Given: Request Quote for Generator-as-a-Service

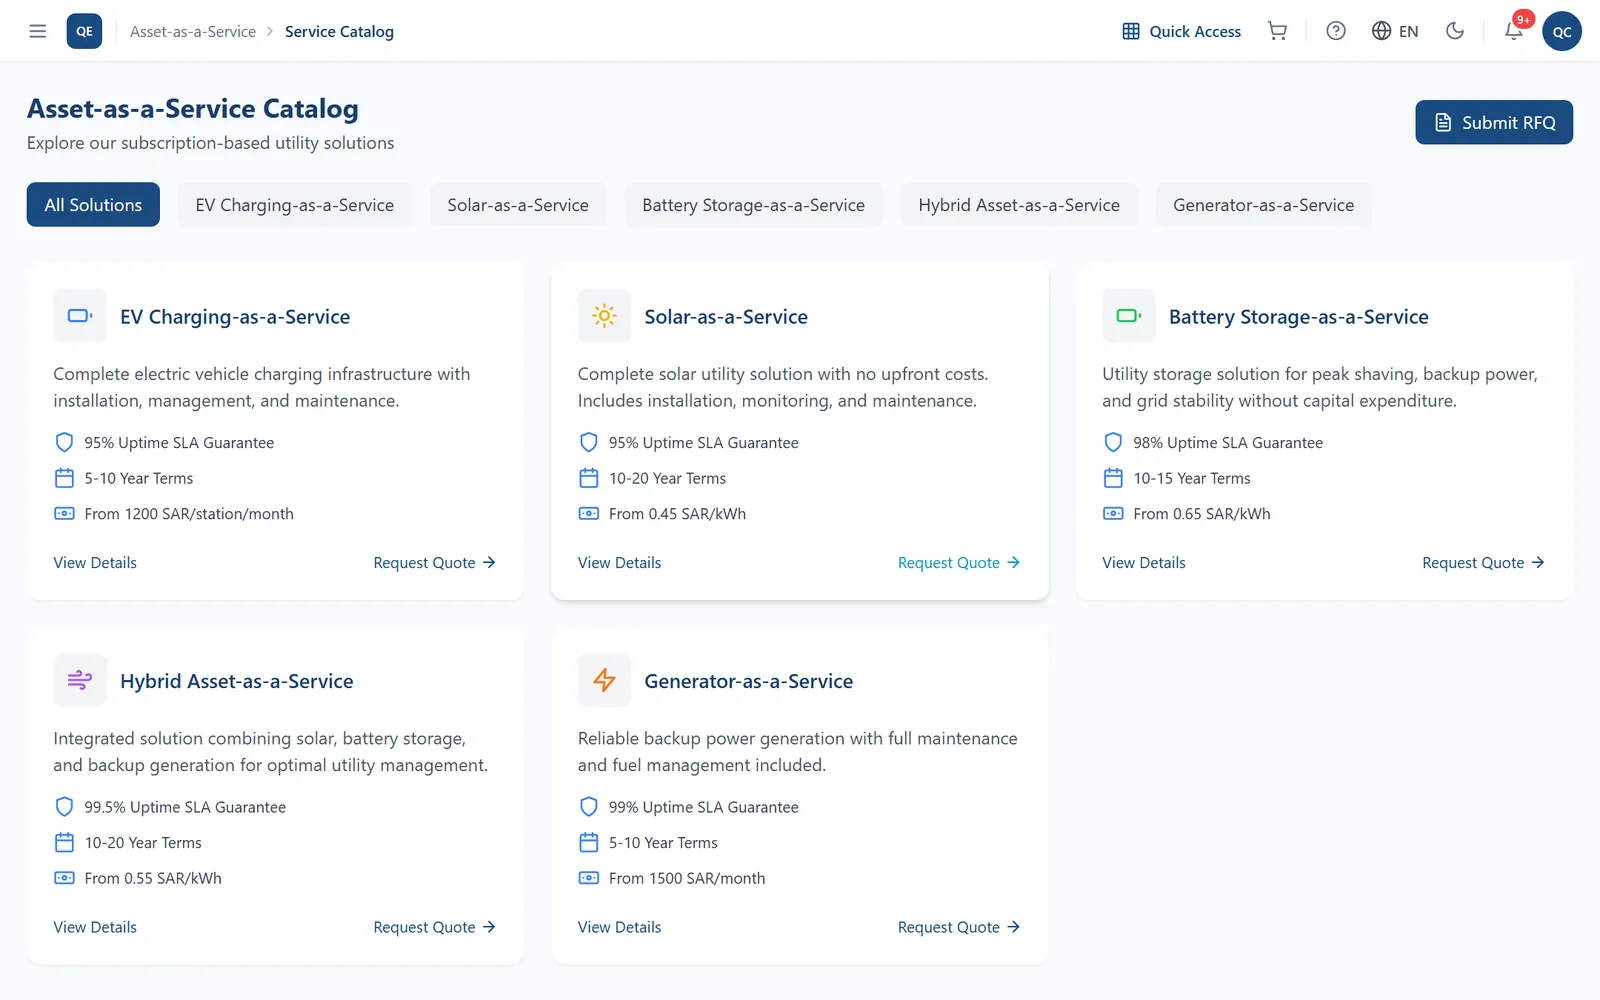Looking at the screenshot, I should point(959,927).
